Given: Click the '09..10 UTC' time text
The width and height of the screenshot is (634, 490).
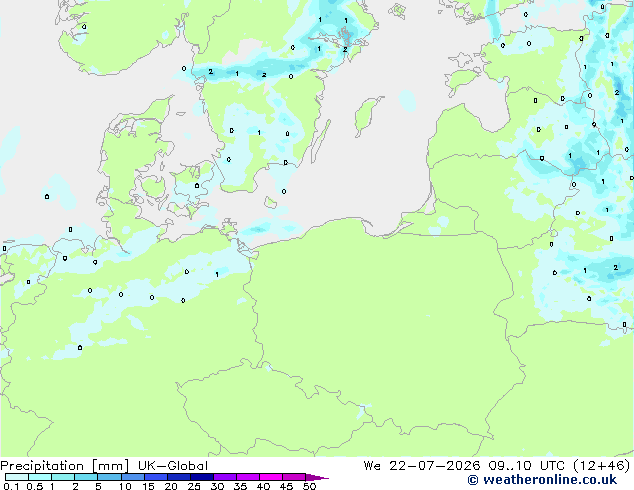Looking at the screenshot, I should pos(526,466).
